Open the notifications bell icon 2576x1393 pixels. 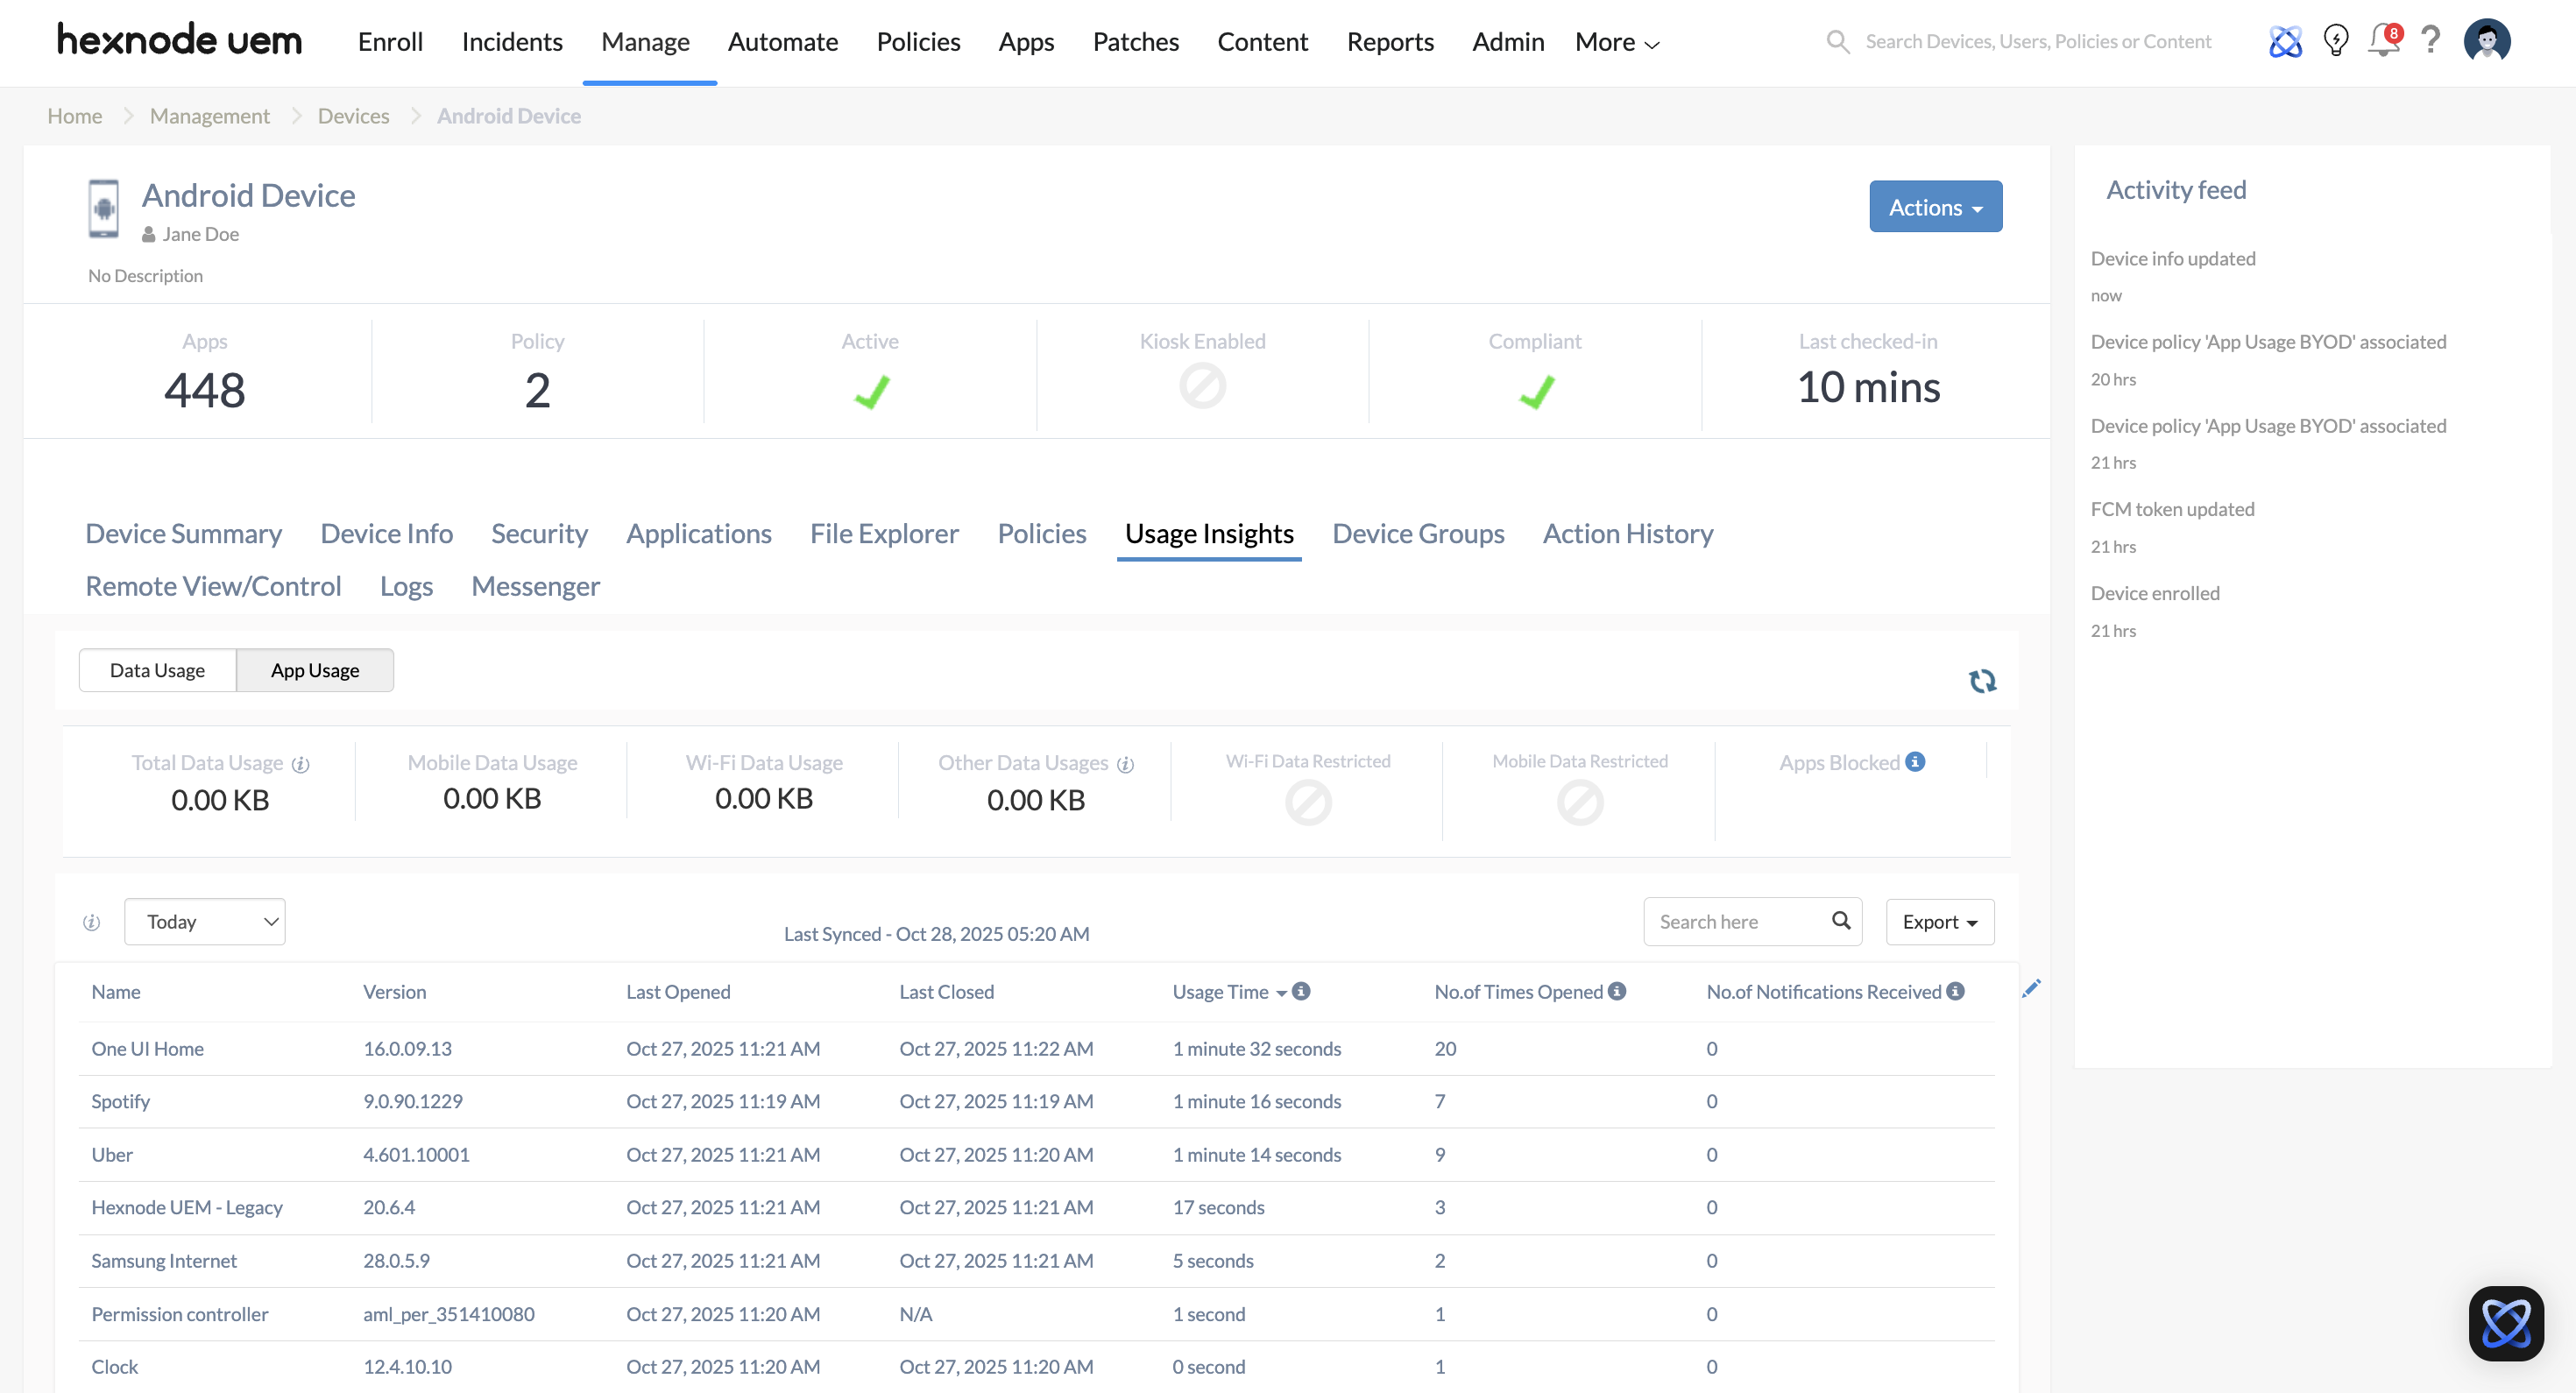[2383, 41]
